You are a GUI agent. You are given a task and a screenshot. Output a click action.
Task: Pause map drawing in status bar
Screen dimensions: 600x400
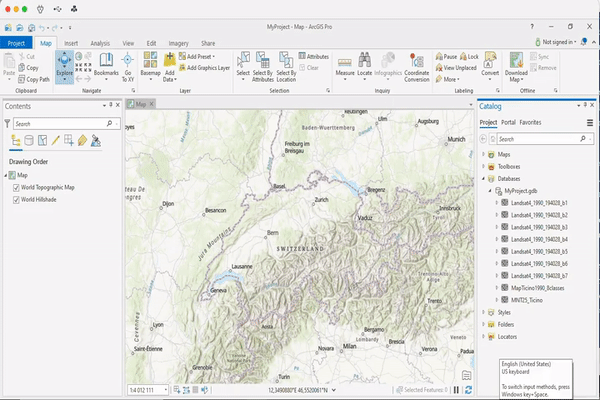pos(456,390)
